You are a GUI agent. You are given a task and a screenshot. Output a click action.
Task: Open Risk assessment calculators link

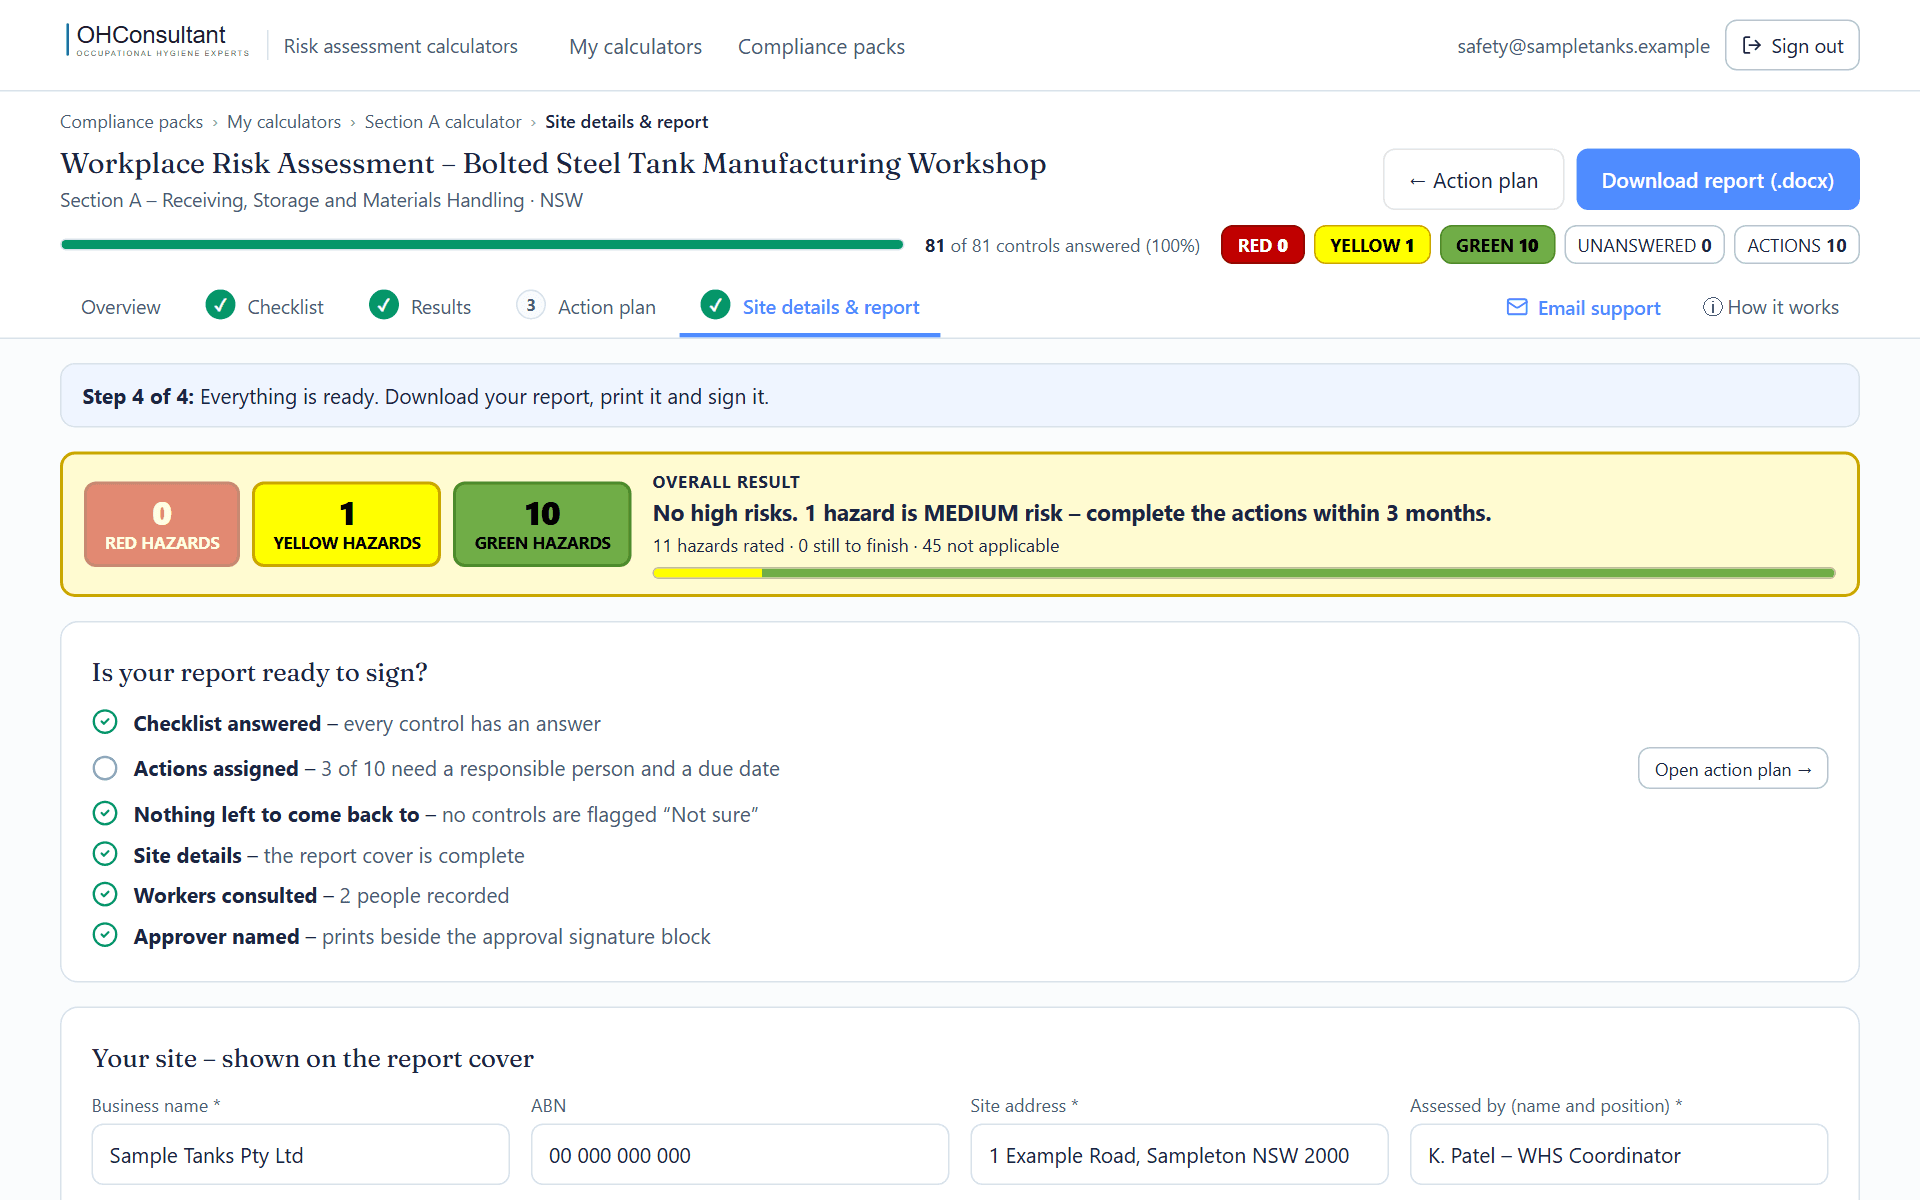tap(400, 46)
